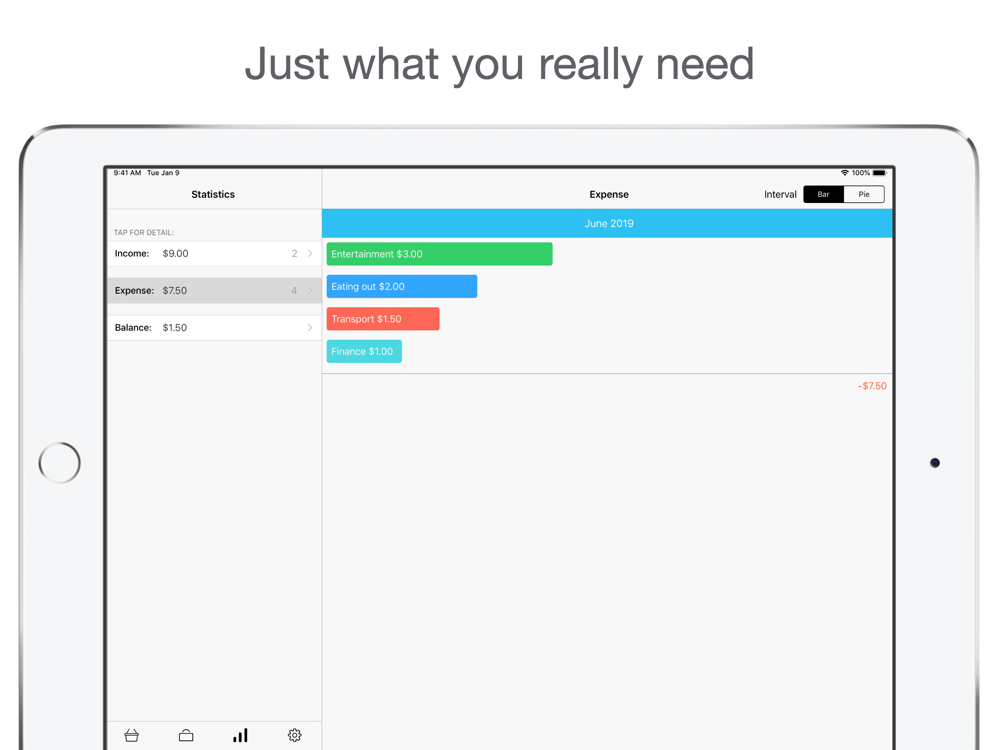The width and height of the screenshot is (1000, 750).
Task: Click the 9:41 AM status time
Action: 127,173
